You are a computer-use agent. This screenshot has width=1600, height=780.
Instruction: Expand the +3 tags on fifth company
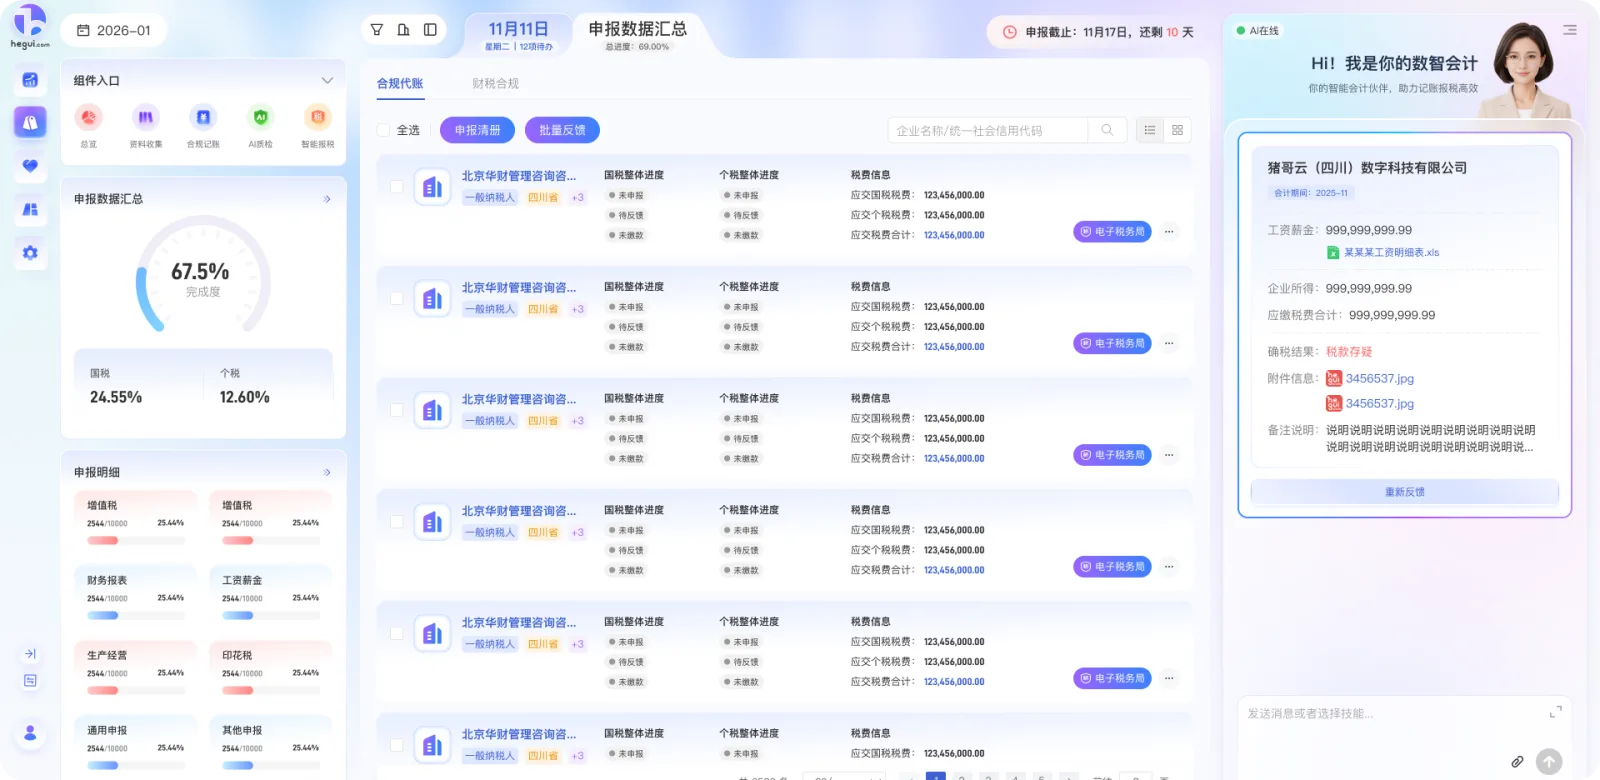tap(578, 644)
